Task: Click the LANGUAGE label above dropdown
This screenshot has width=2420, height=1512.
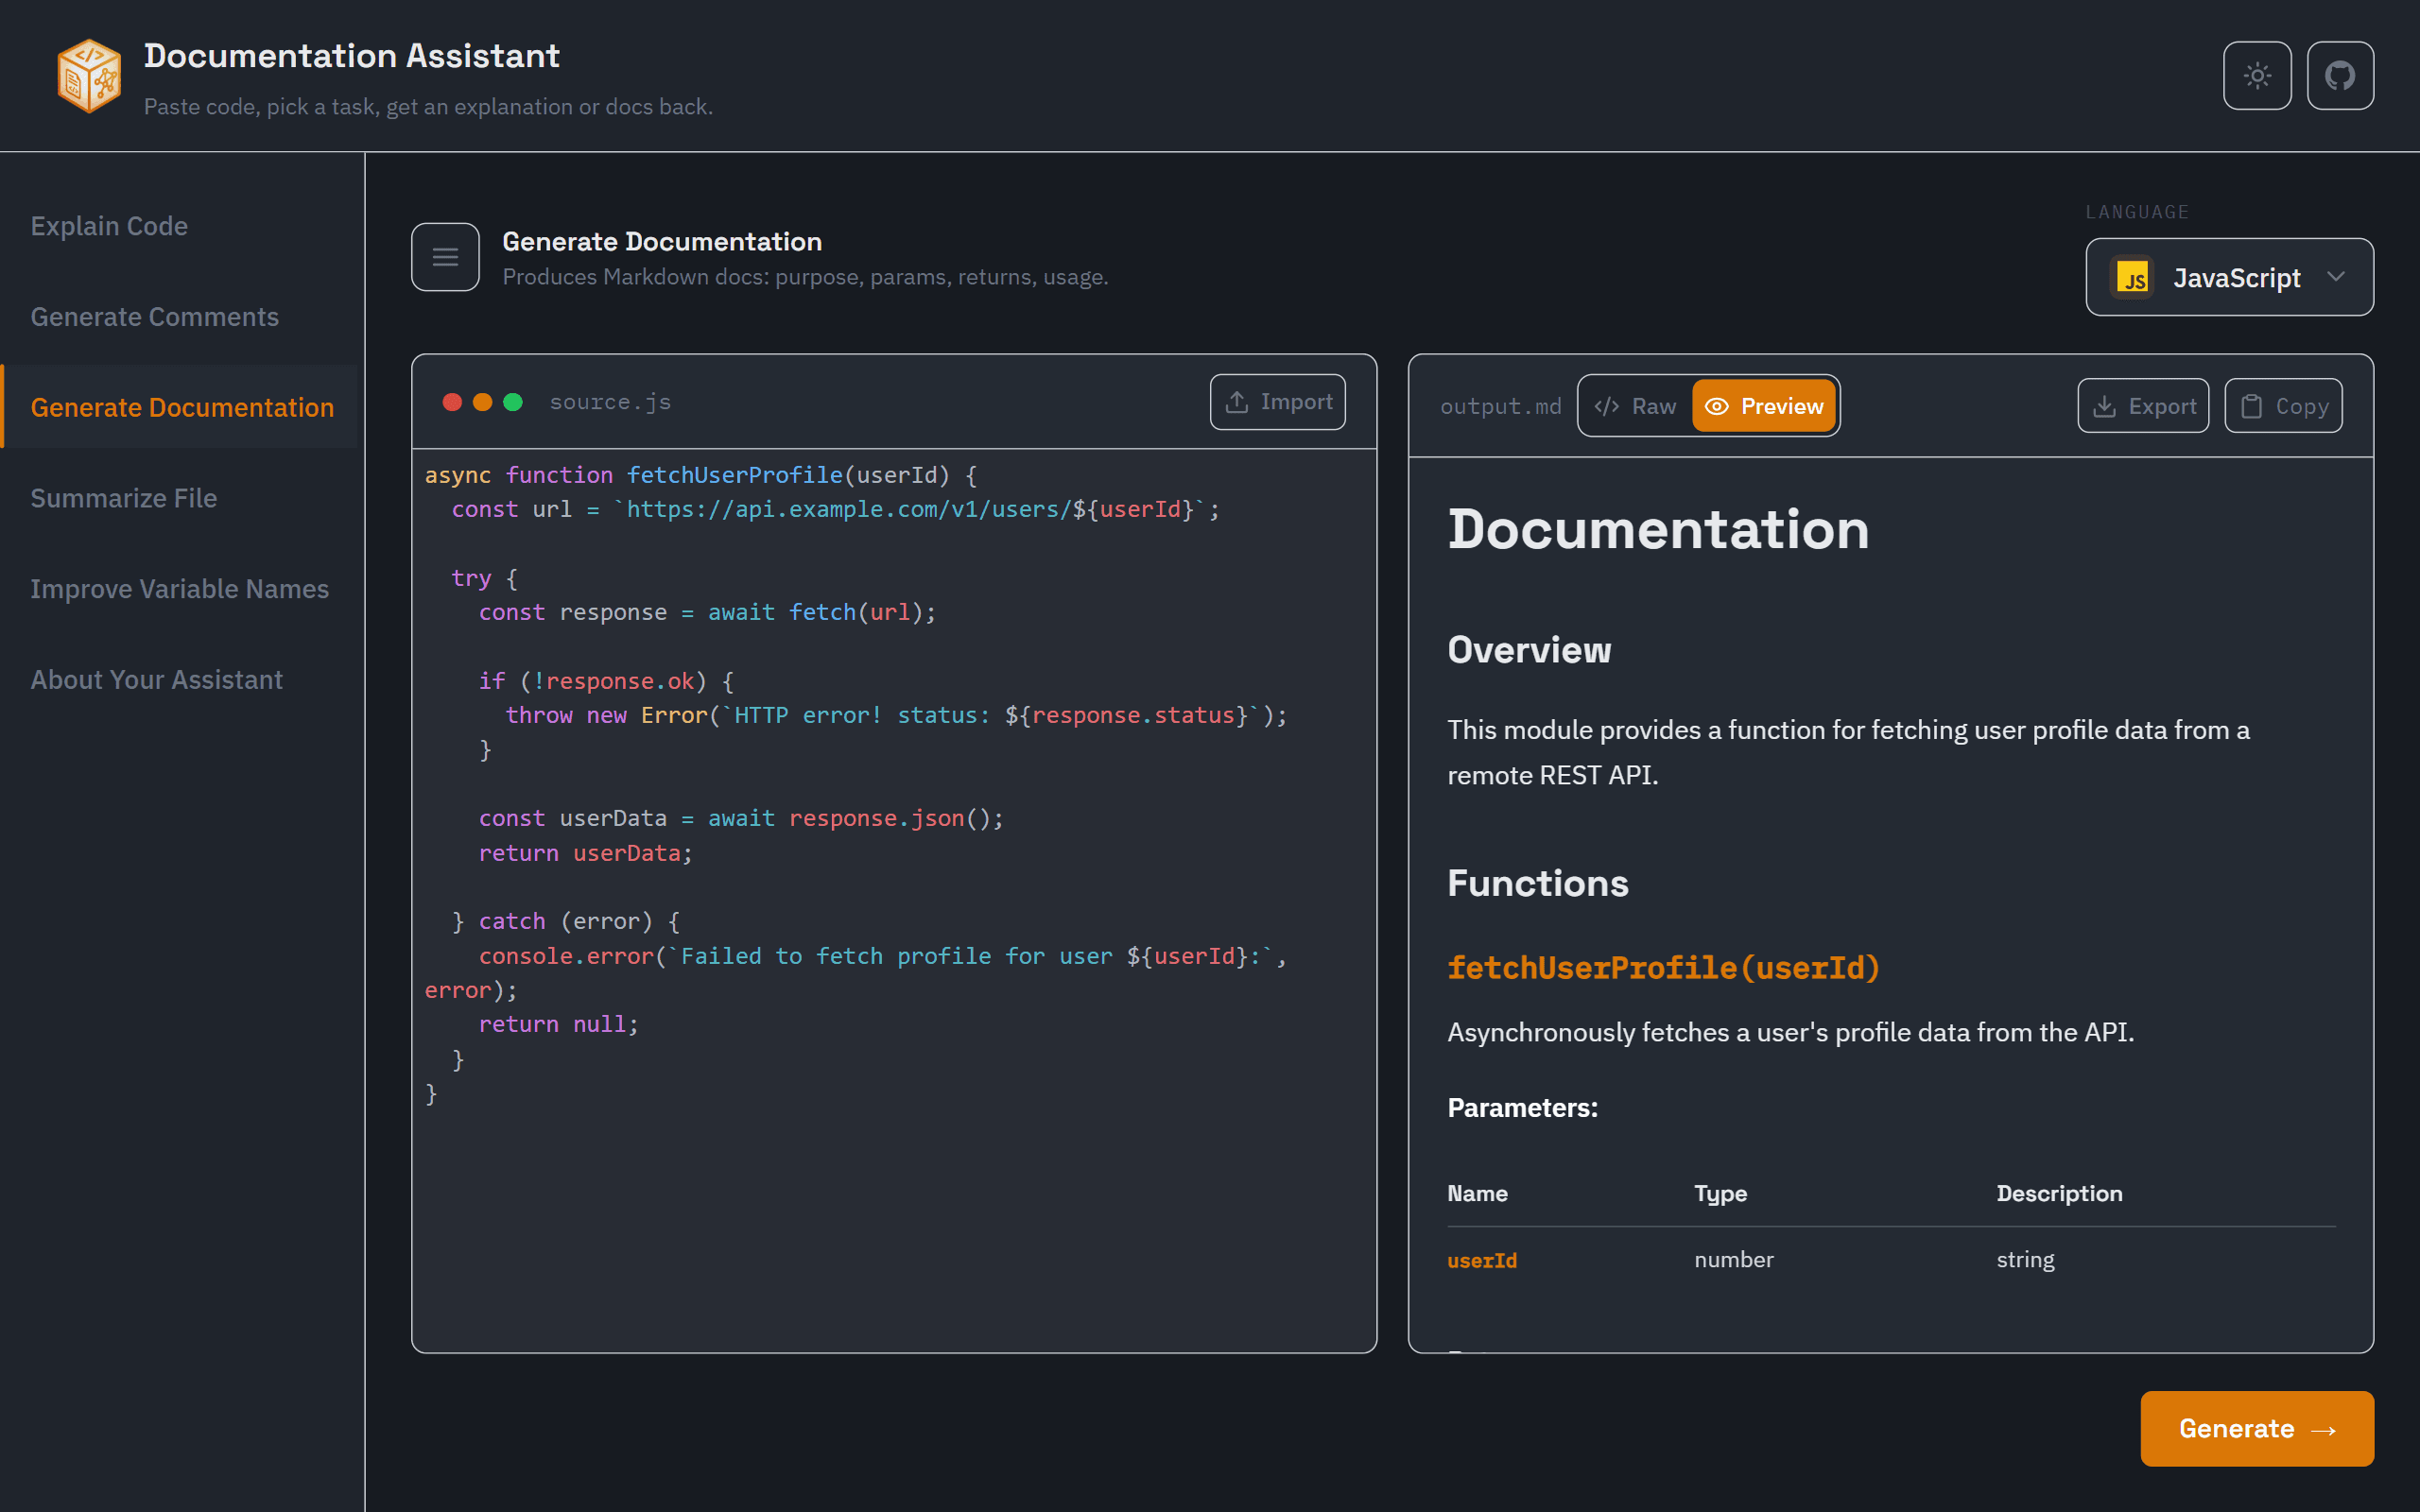Action: pos(2137,212)
